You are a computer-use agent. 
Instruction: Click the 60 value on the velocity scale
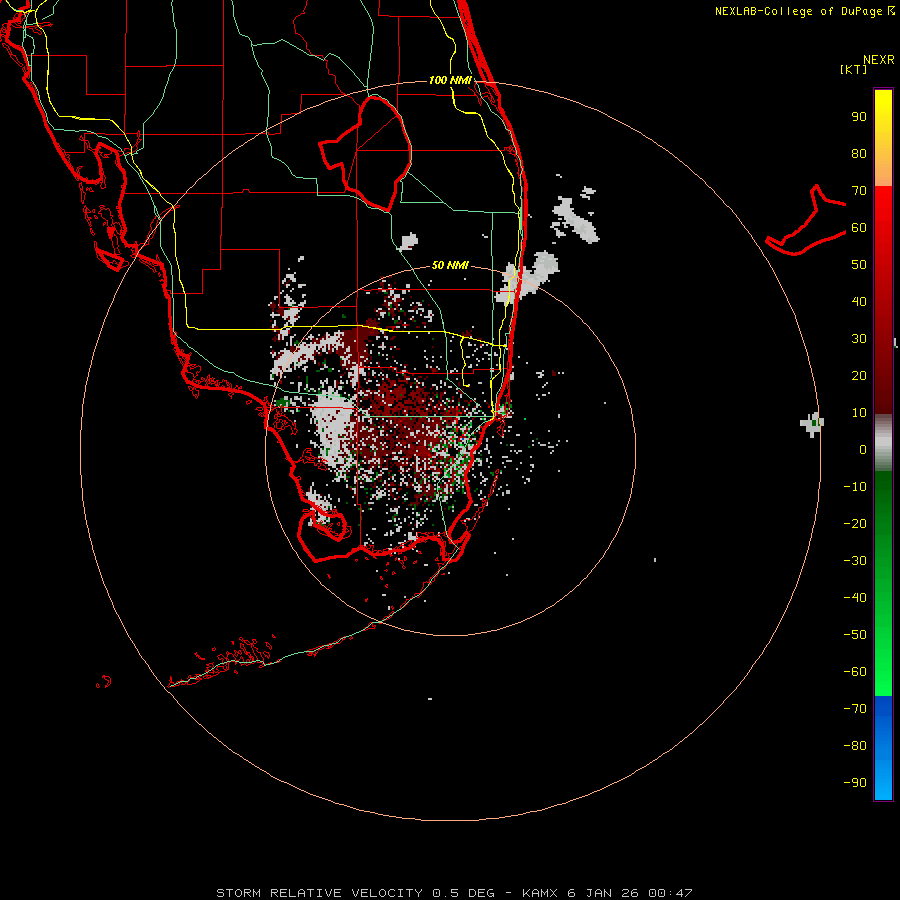pos(859,228)
